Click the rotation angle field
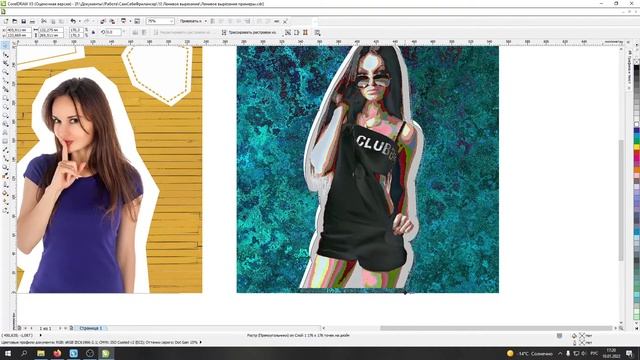 [x=113, y=32]
